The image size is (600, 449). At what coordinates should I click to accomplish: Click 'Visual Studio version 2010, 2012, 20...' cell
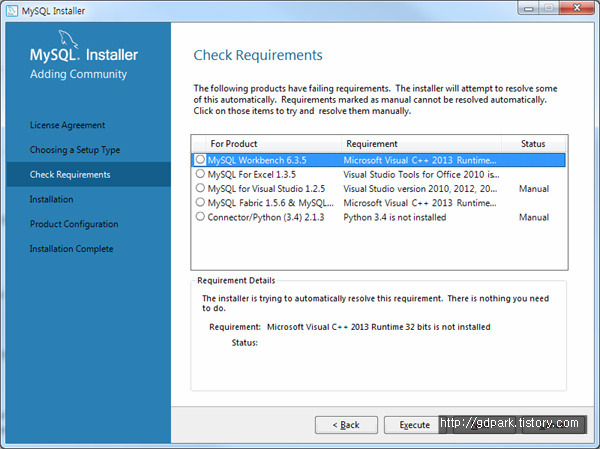[420, 189]
